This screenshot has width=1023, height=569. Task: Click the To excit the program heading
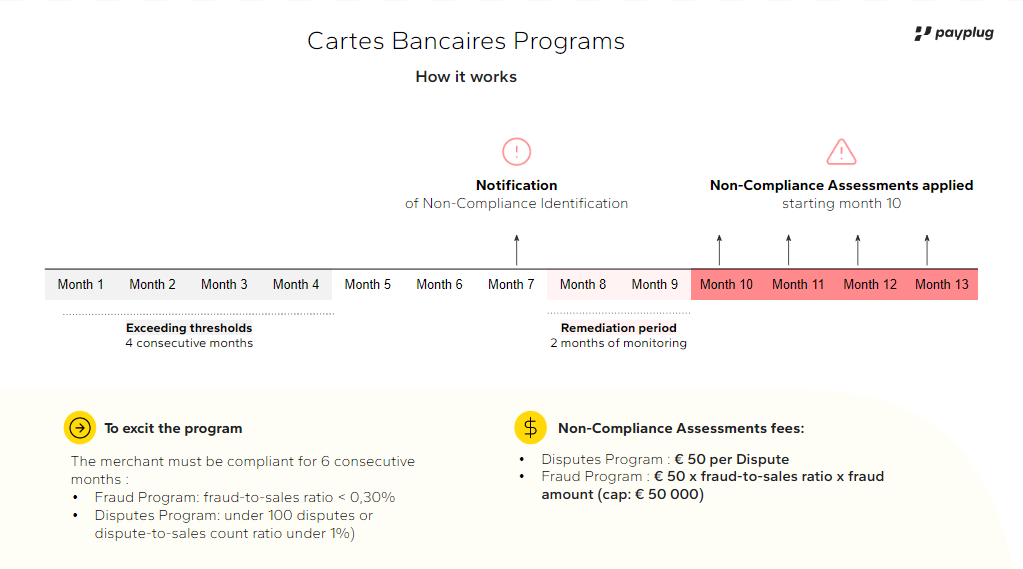point(173,428)
